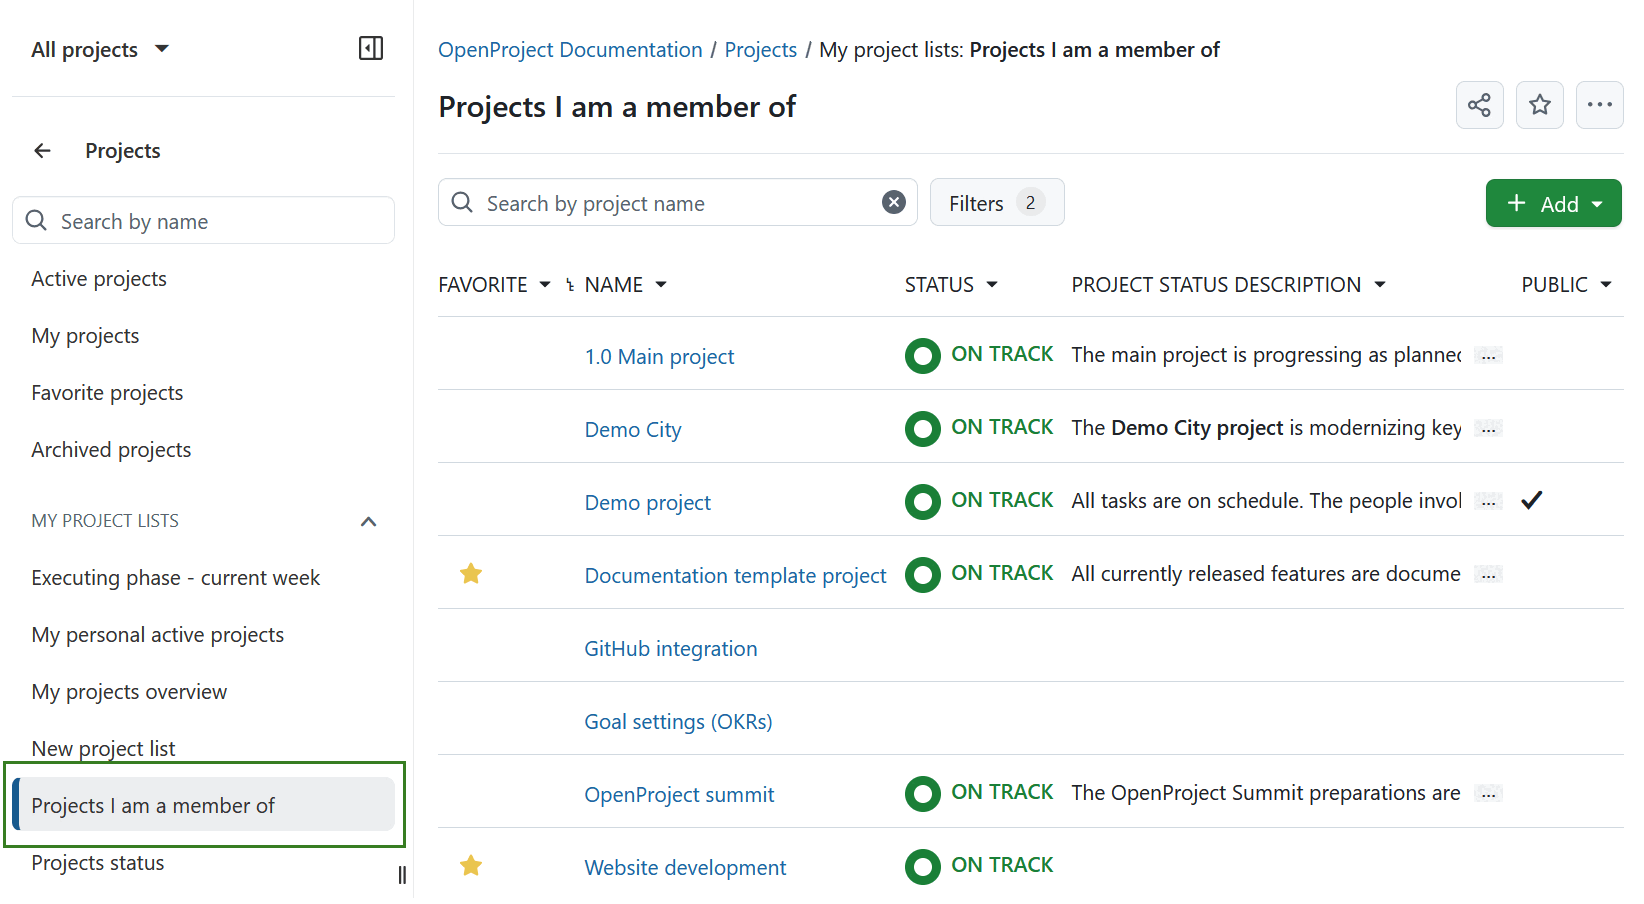
Task: Open the ellipsis for Demo City status description
Action: click(x=1487, y=428)
